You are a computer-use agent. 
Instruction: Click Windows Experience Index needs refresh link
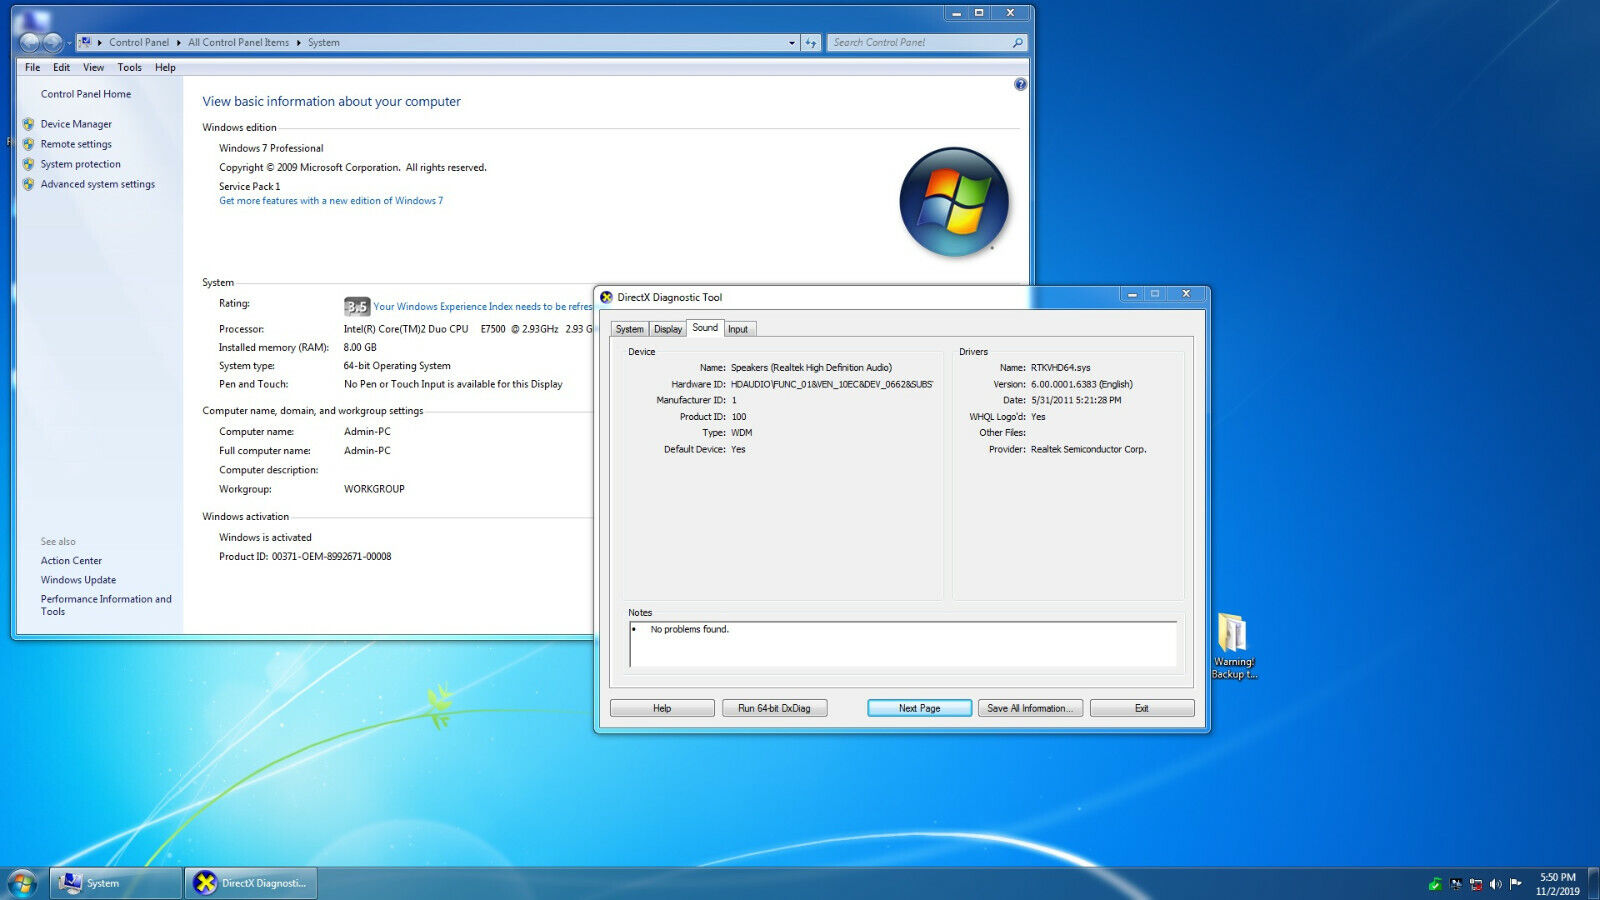point(483,307)
